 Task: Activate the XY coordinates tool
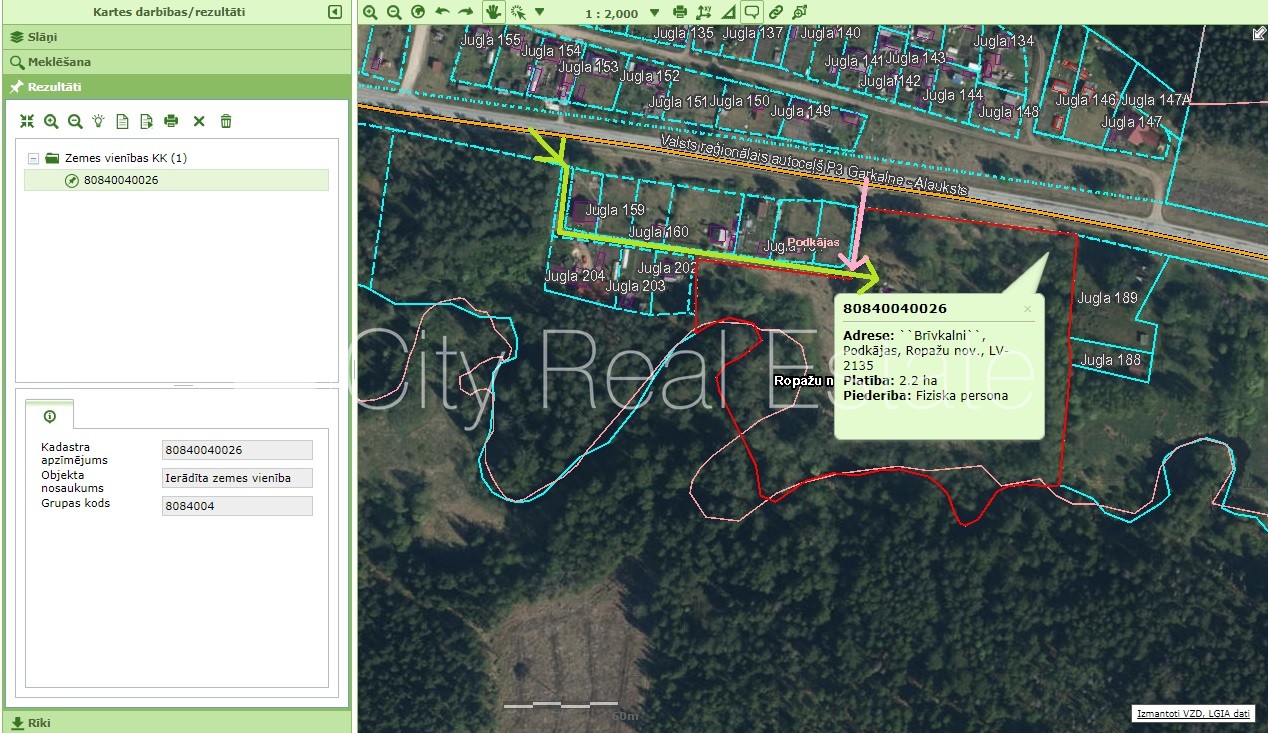click(x=703, y=12)
